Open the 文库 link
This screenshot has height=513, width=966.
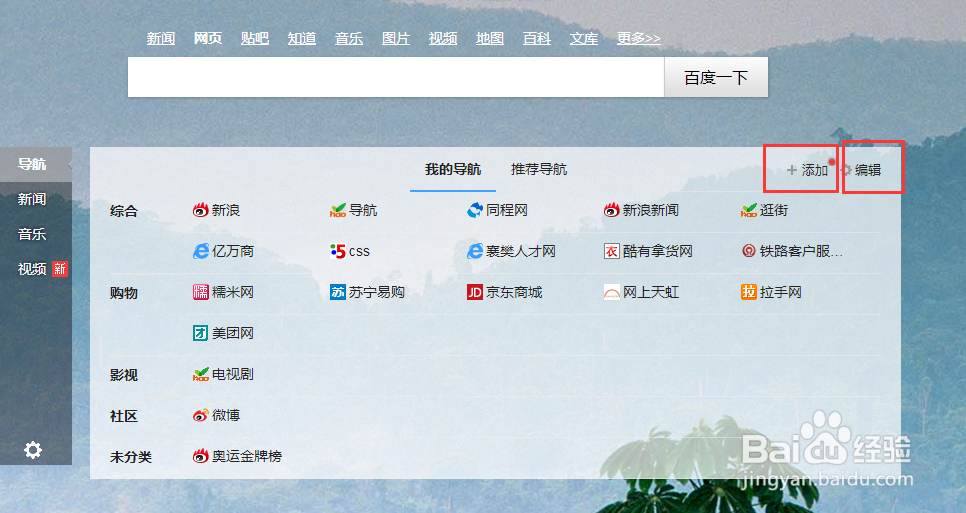coord(584,38)
